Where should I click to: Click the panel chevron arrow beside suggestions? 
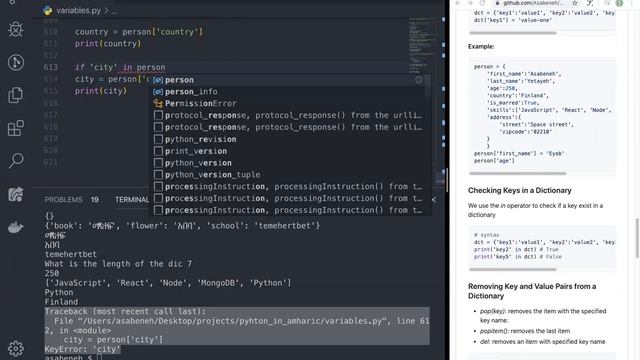(x=434, y=200)
